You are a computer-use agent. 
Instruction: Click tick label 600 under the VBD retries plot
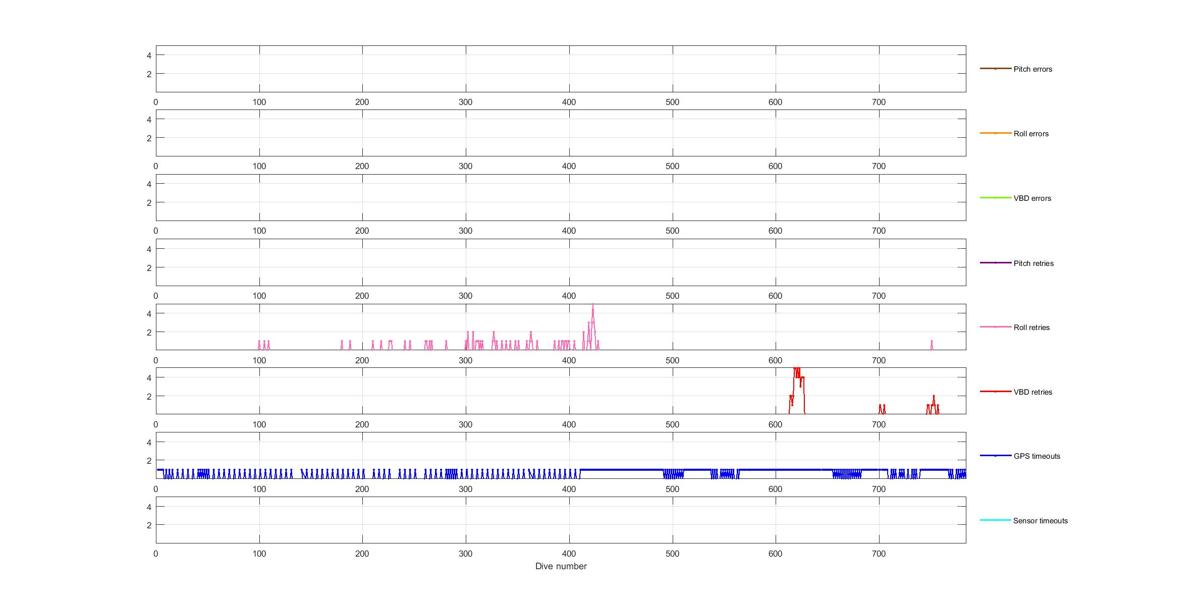pyautogui.click(x=775, y=424)
